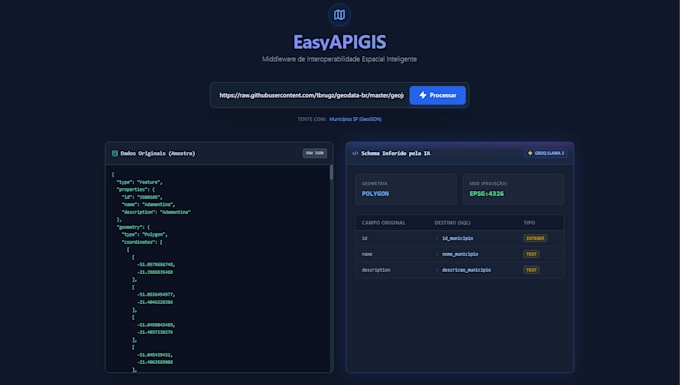
Task: Click the GROQ LLAMA 3 badge
Action: point(546,153)
